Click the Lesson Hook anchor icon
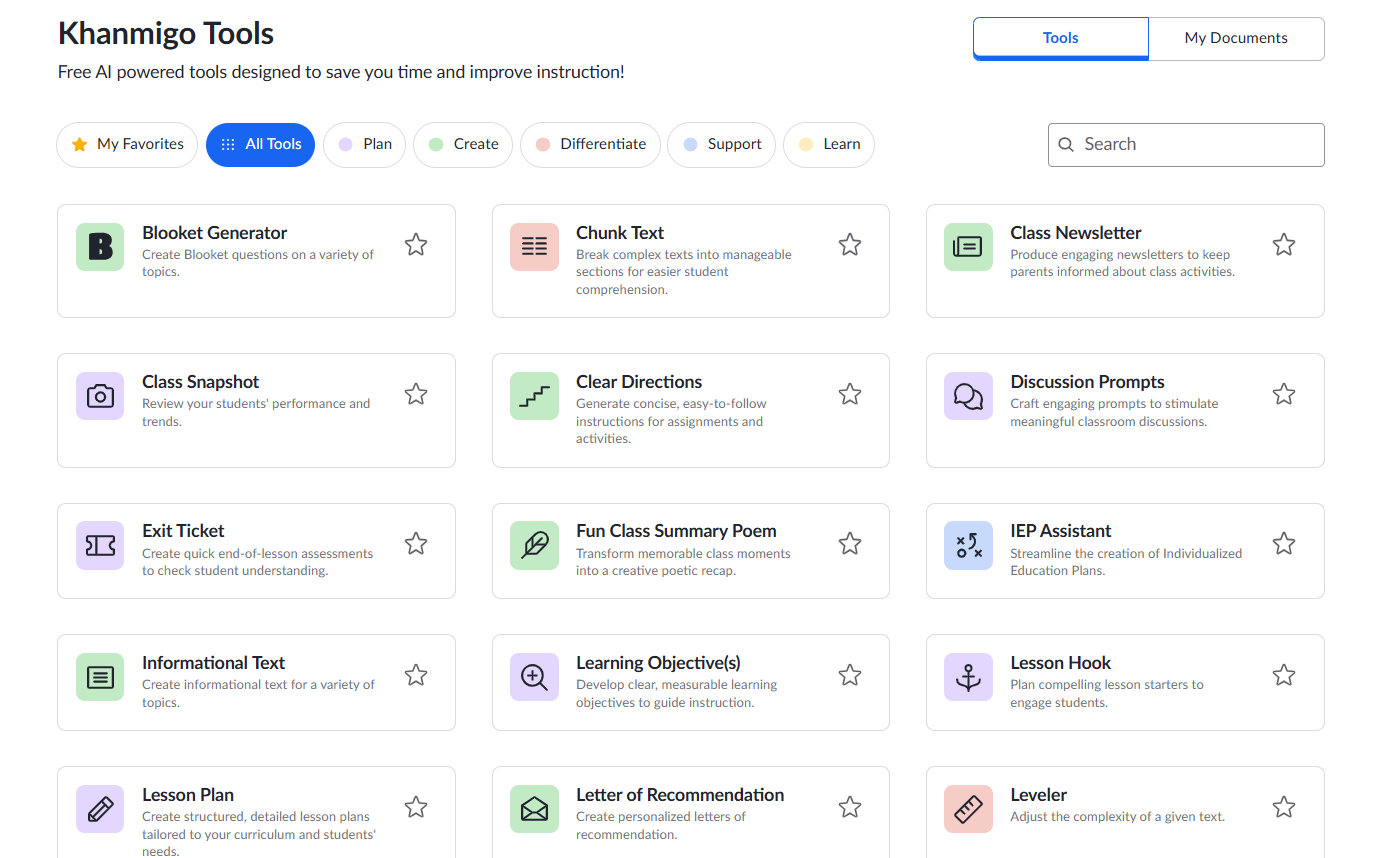This screenshot has height=858, width=1376. coord(968,676)
